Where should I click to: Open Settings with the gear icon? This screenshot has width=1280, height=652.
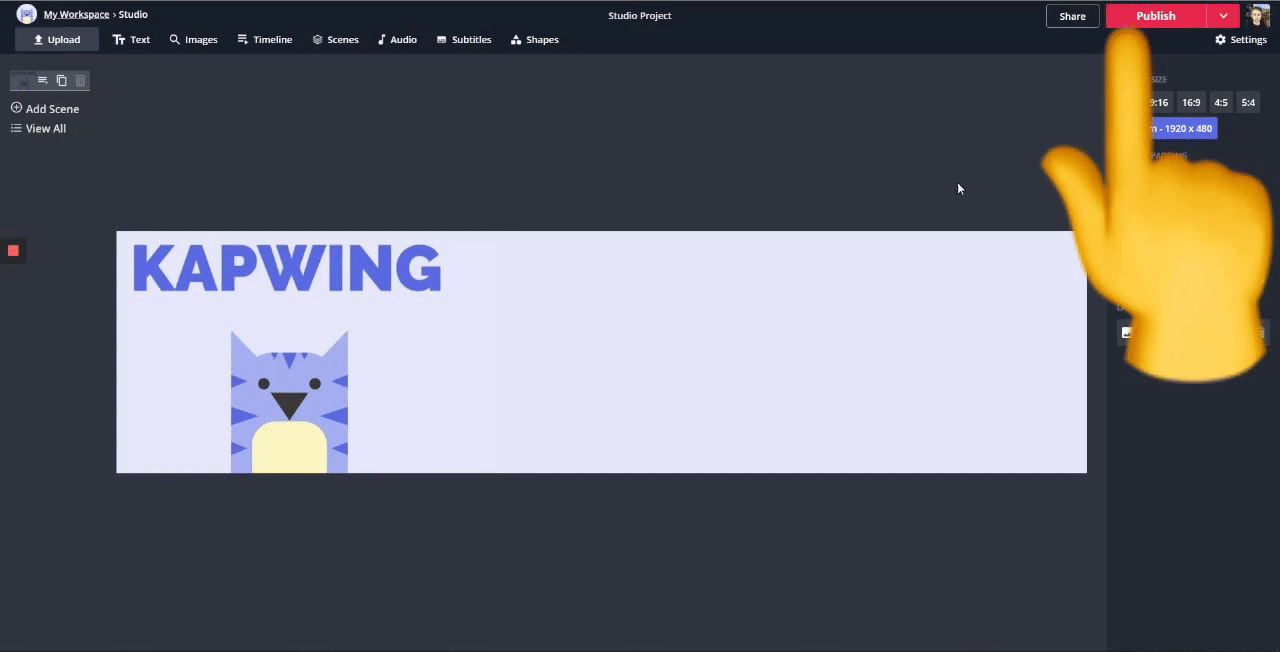point(1240,40)
